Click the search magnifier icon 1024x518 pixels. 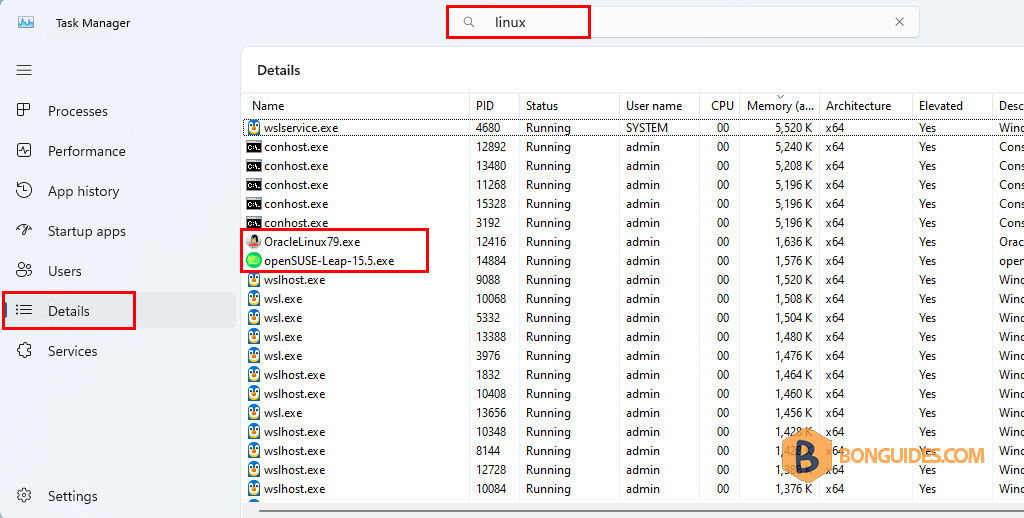469,22
